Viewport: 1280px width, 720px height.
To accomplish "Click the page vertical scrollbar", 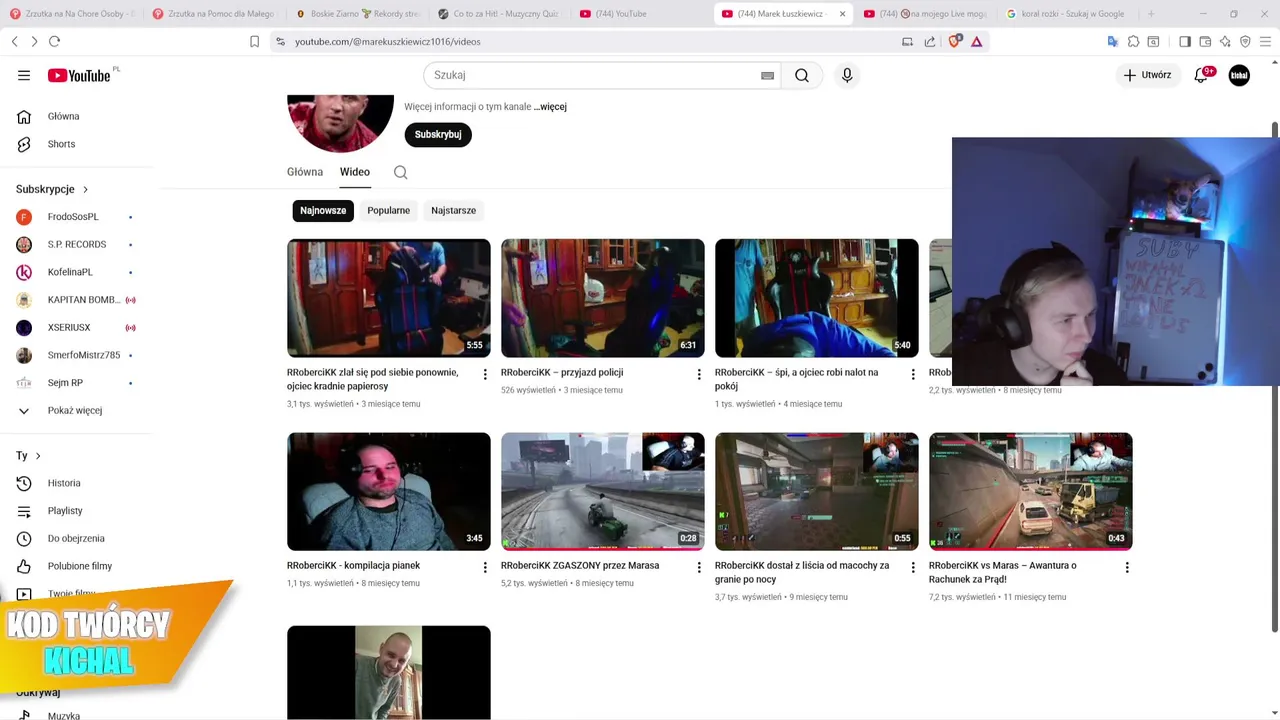I will pos(1274,377).
